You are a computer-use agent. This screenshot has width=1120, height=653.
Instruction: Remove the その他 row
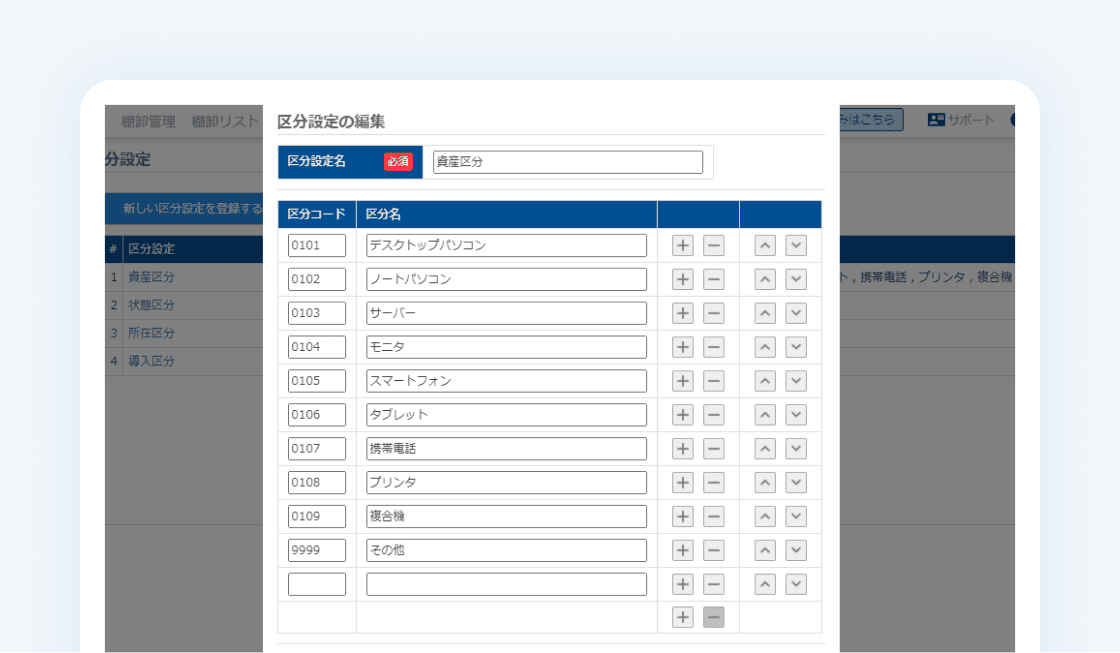tap(714, 550)
